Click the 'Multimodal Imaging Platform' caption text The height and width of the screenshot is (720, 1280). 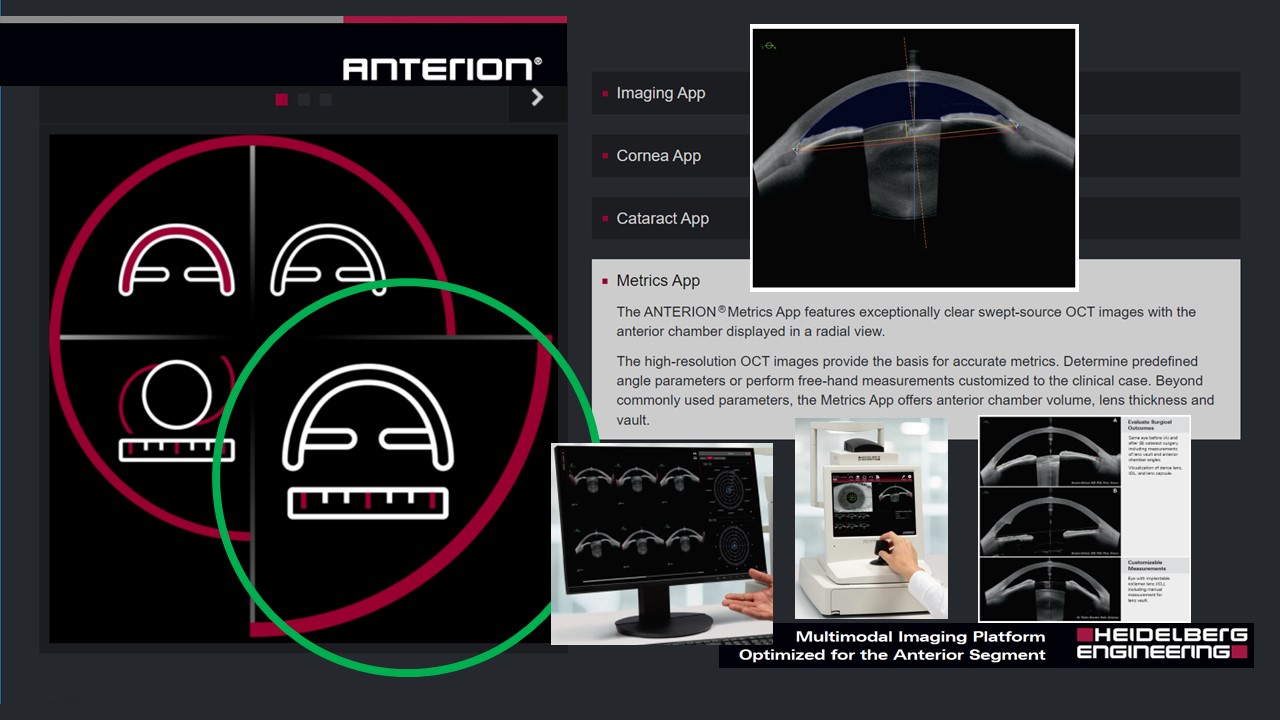click(x=920, y=636)
